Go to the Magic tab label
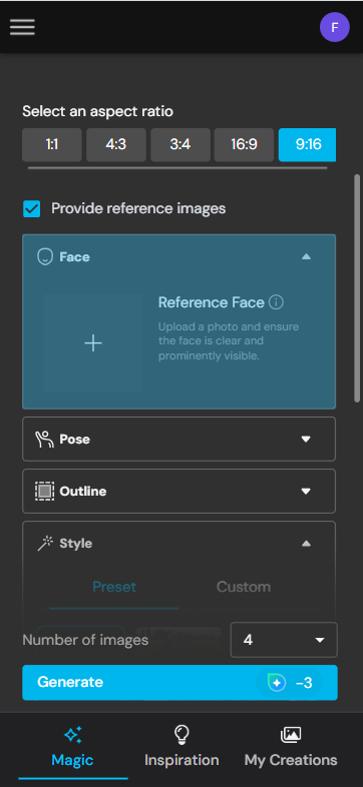Viewport: 363px width, 787px height. click(72, 760)
